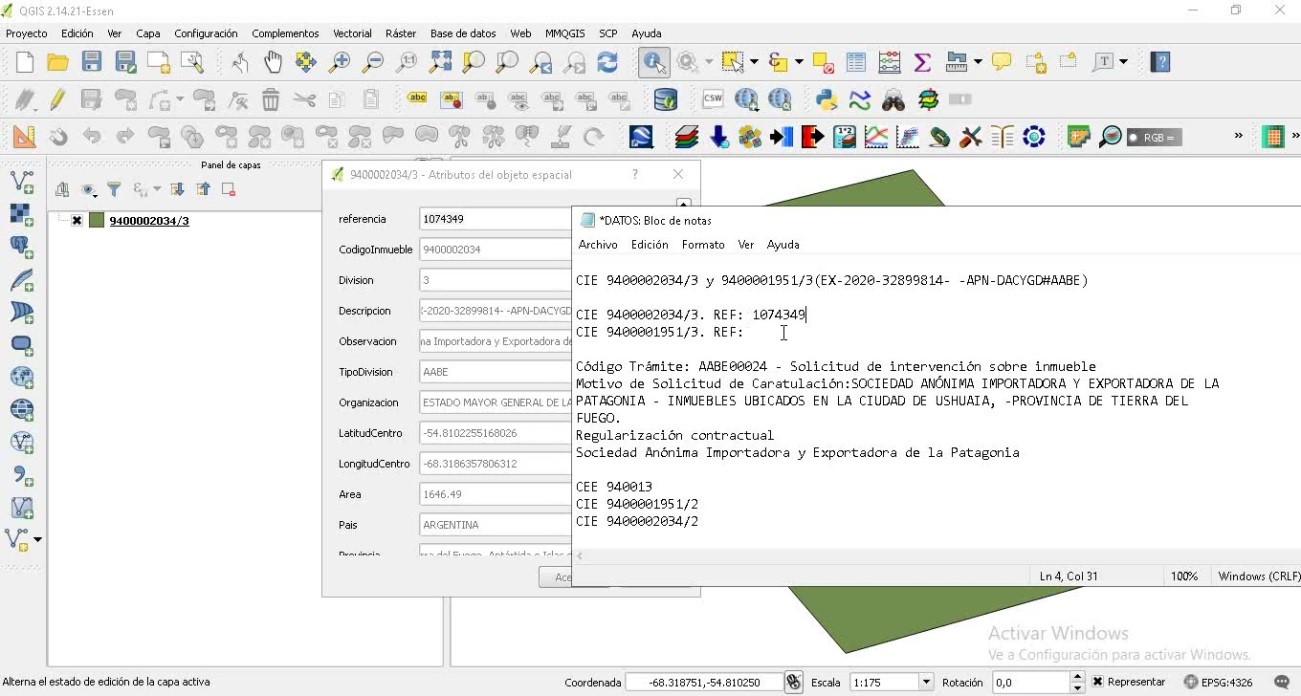Add raster layer from left toolbar

pyautogui.click(x=22, y=214)
